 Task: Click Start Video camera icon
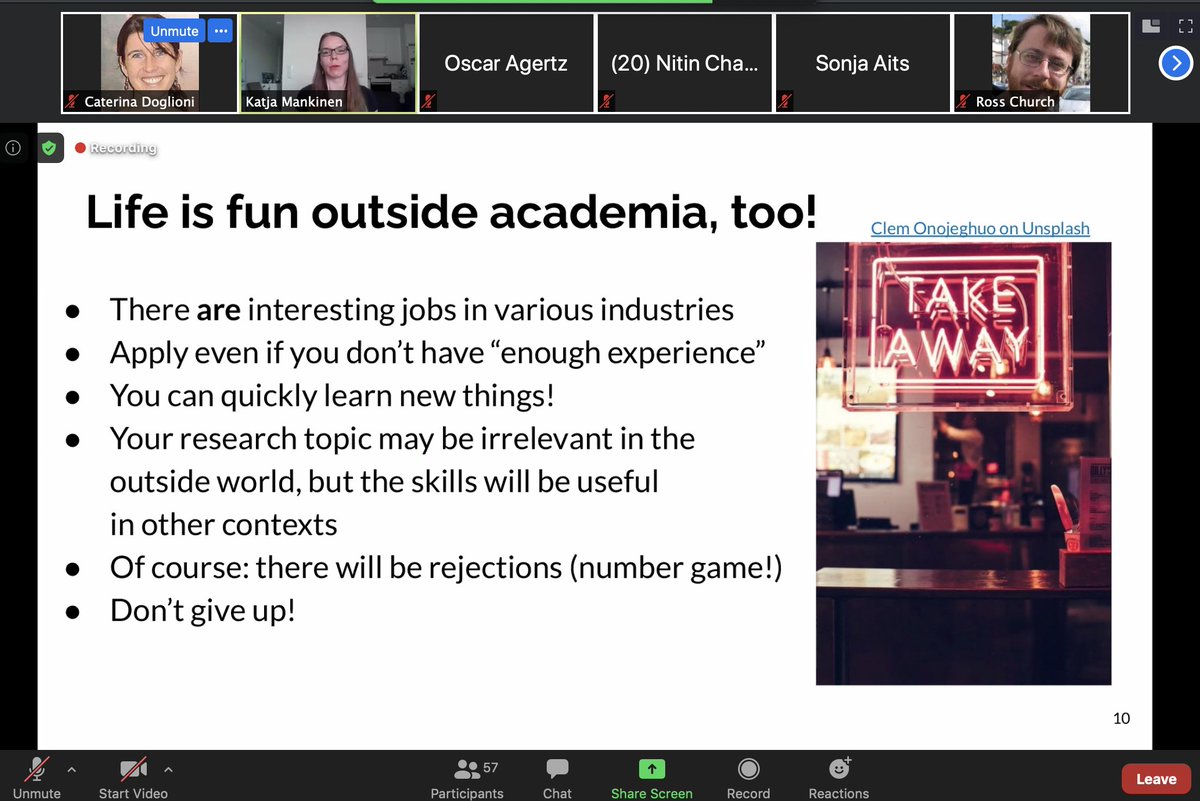tap(133, 769)
